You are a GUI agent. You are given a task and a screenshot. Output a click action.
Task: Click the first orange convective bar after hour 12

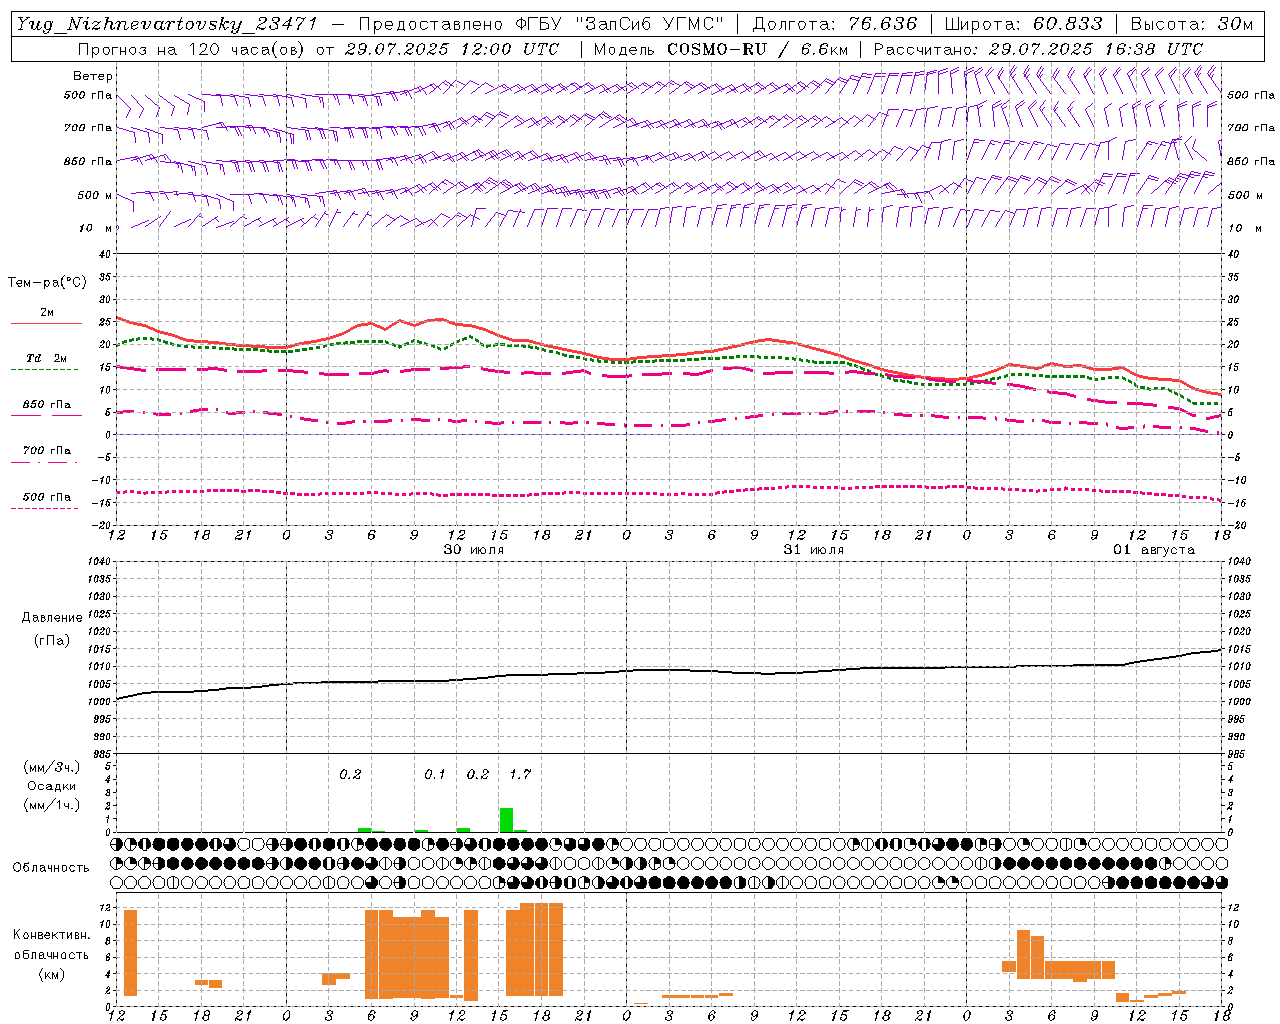tap(131, 953)
